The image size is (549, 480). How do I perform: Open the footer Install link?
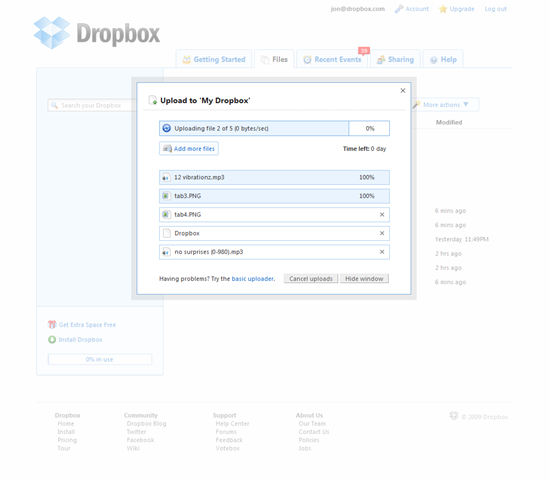click(66, 432)
